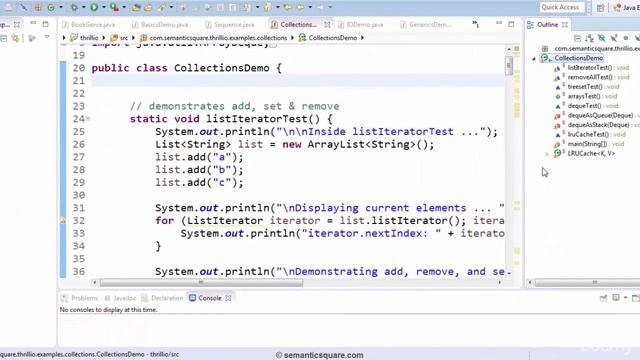
Task: Show hidden editor tabs list
Action: click(476, 24)
